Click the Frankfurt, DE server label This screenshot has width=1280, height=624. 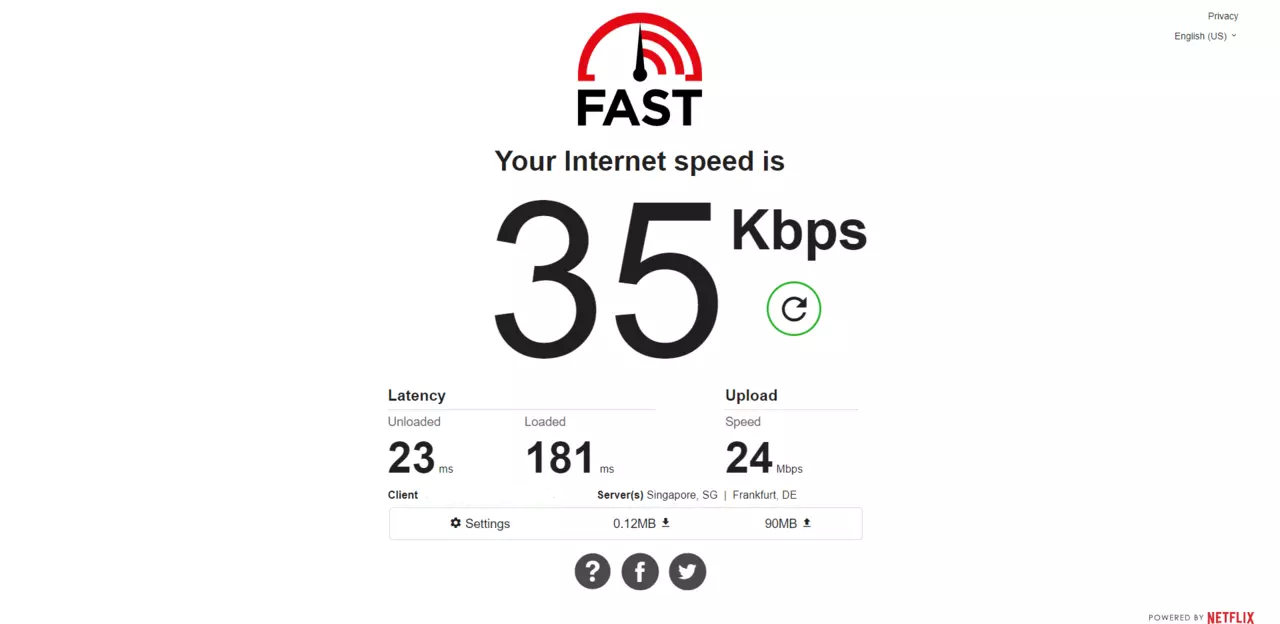point(764,495)
